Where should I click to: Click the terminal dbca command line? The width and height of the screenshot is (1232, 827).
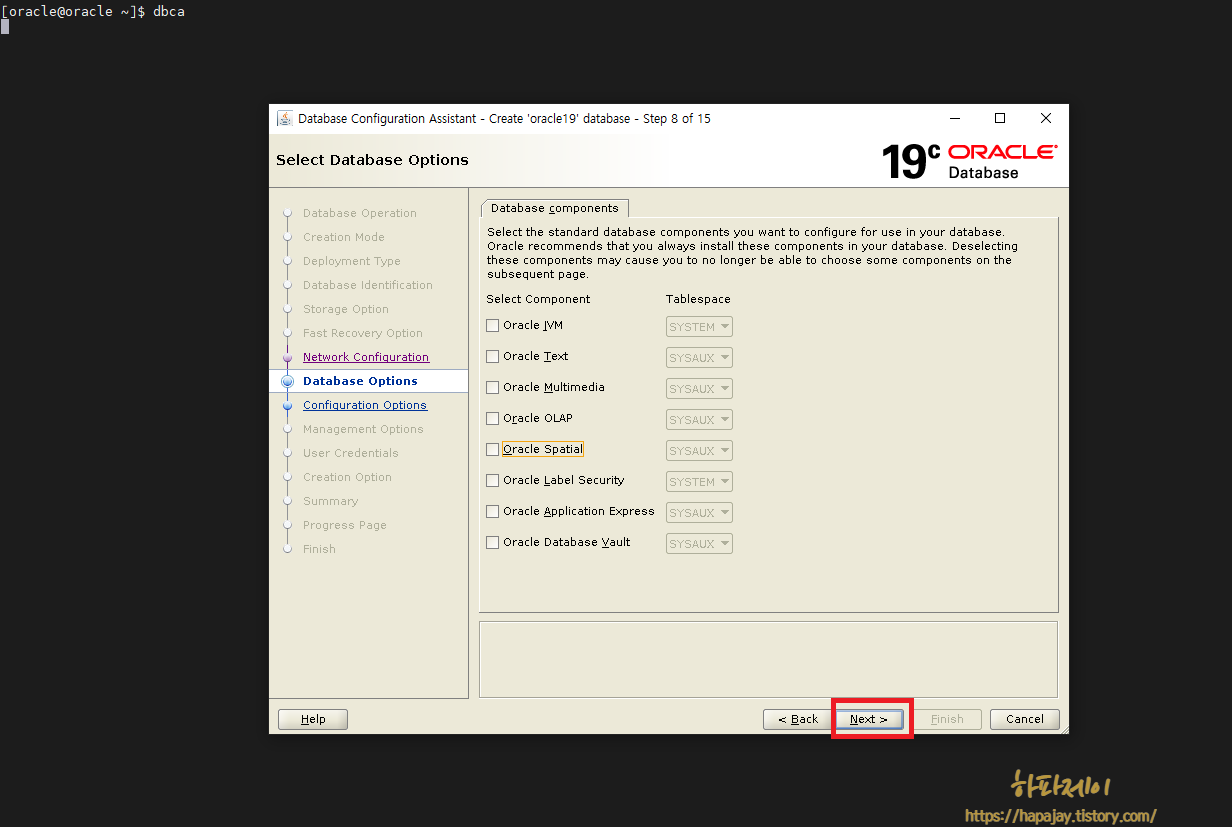(x=93, y=11)
